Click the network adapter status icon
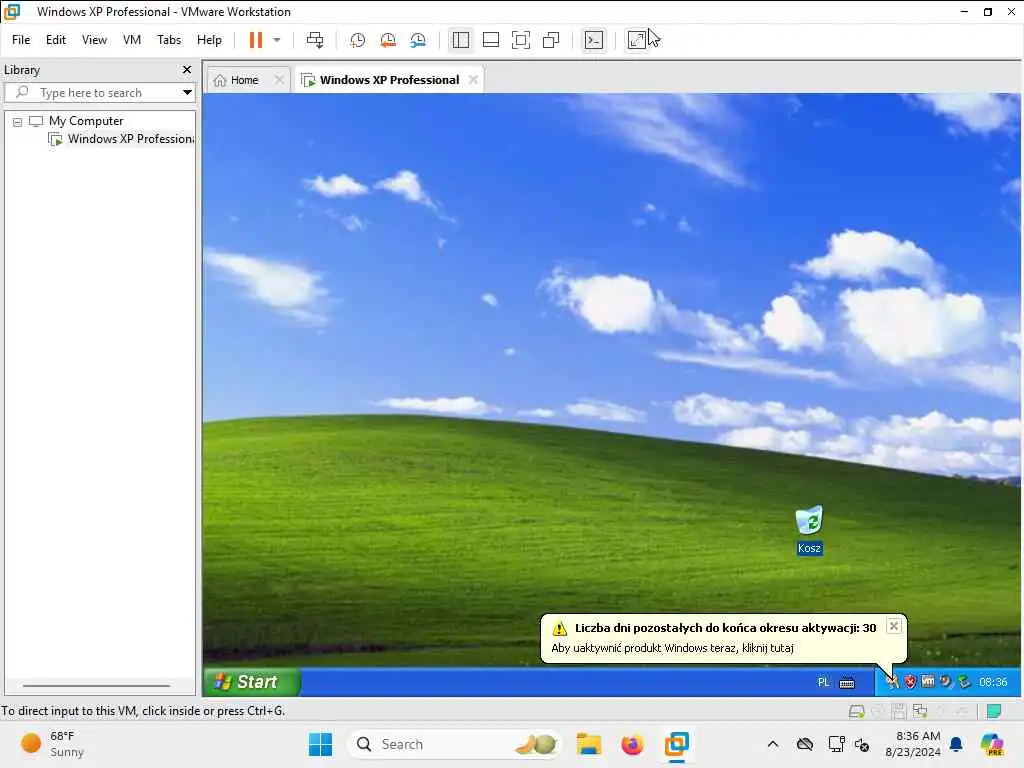1024x768 pixels. click(920, 711)
